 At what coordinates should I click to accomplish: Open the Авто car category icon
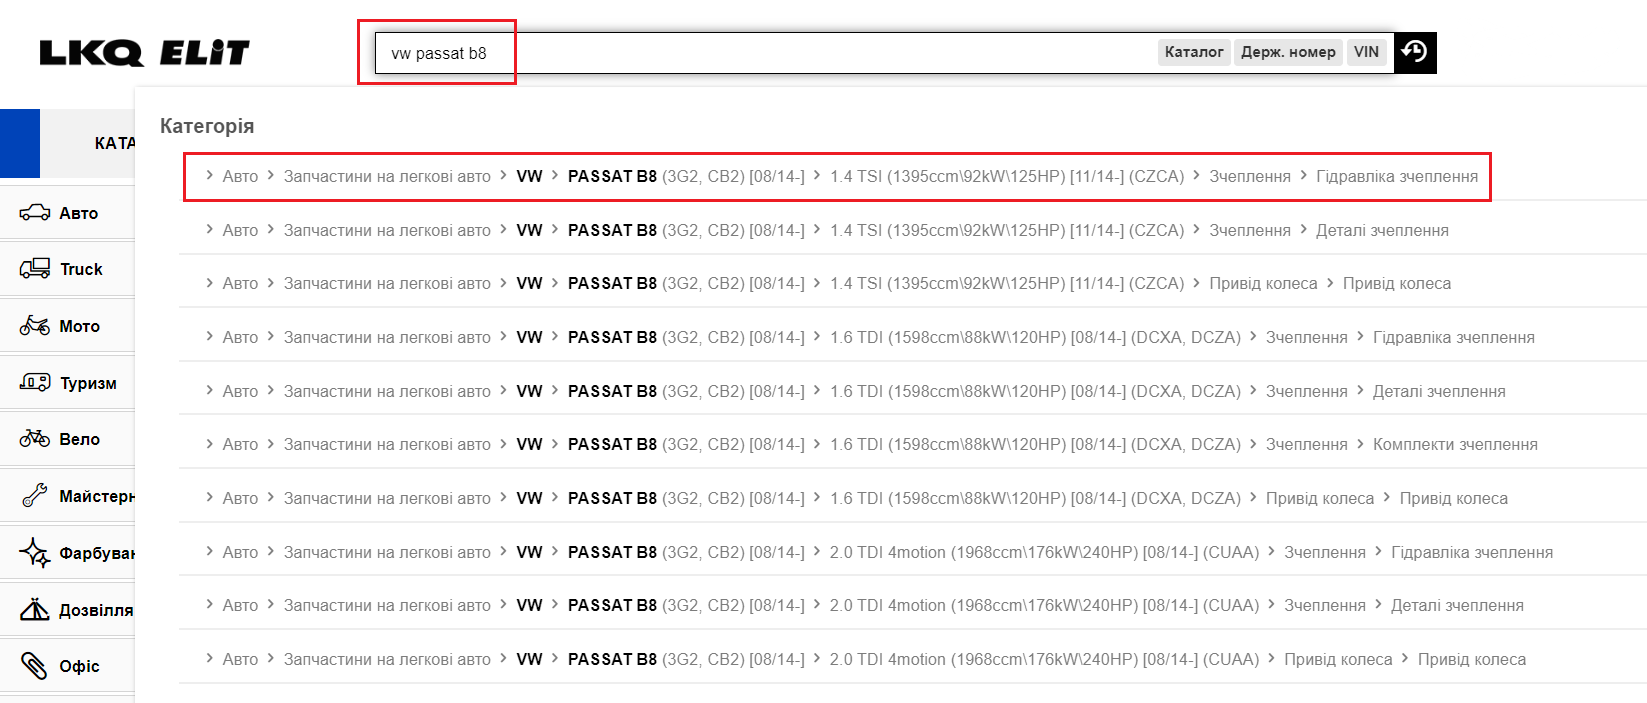pyautogui.click(x=35, y=213)
